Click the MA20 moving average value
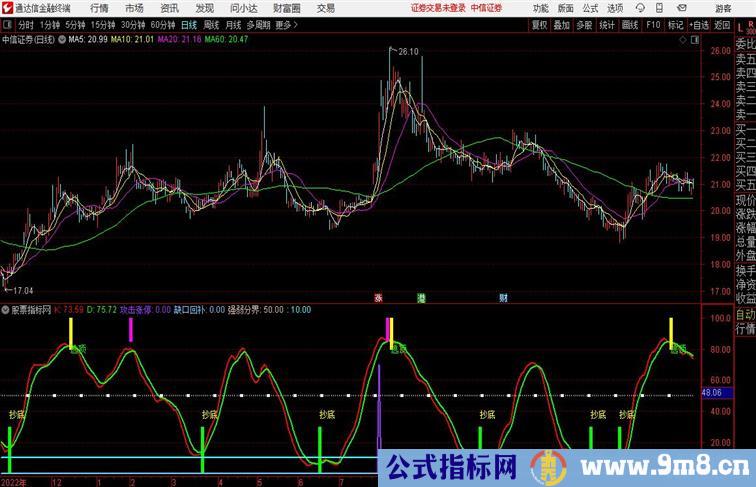 point(179,40)
